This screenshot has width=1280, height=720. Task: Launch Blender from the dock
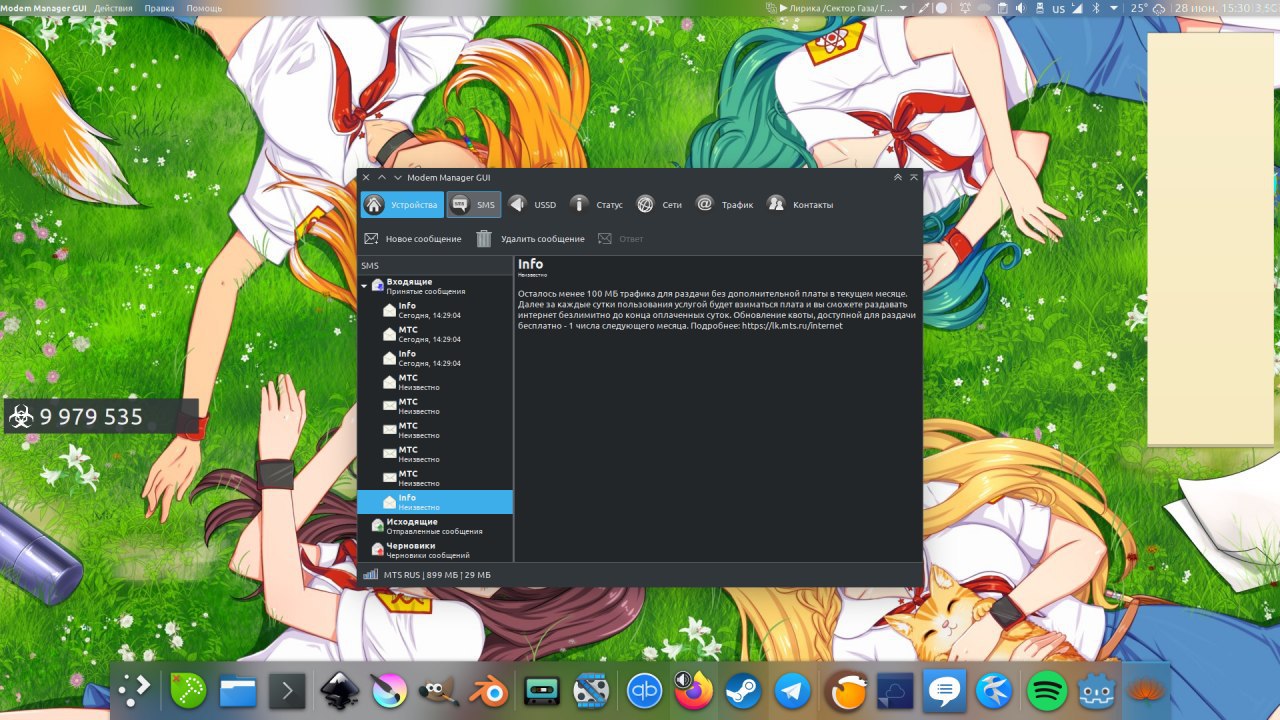[x=490, y=691]
